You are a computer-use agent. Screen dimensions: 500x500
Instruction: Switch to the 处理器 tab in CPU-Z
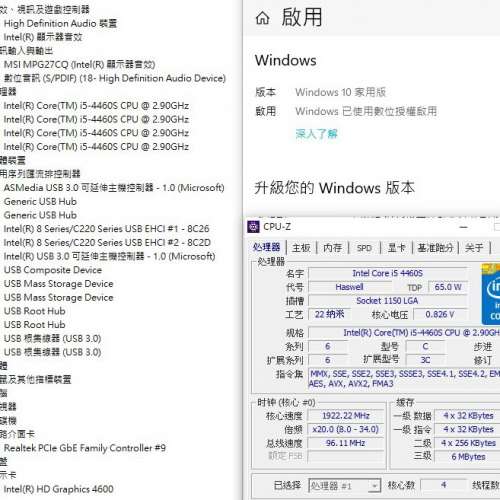266,247
